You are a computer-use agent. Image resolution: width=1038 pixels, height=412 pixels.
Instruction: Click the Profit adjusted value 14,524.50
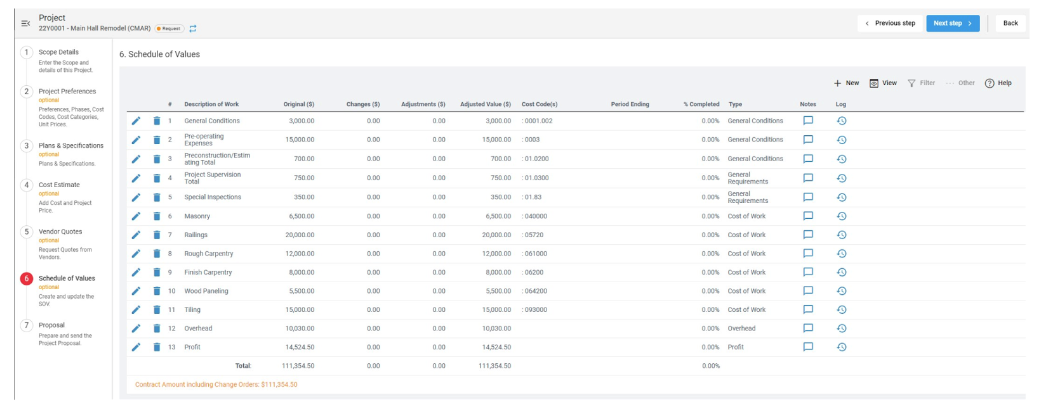point(496,347)
